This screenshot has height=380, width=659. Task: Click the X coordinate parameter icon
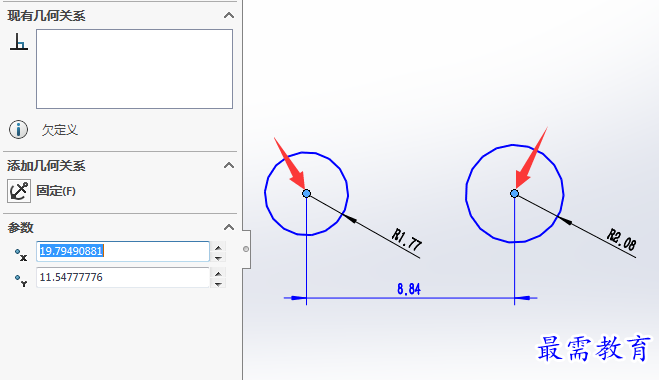click(21, 254)
